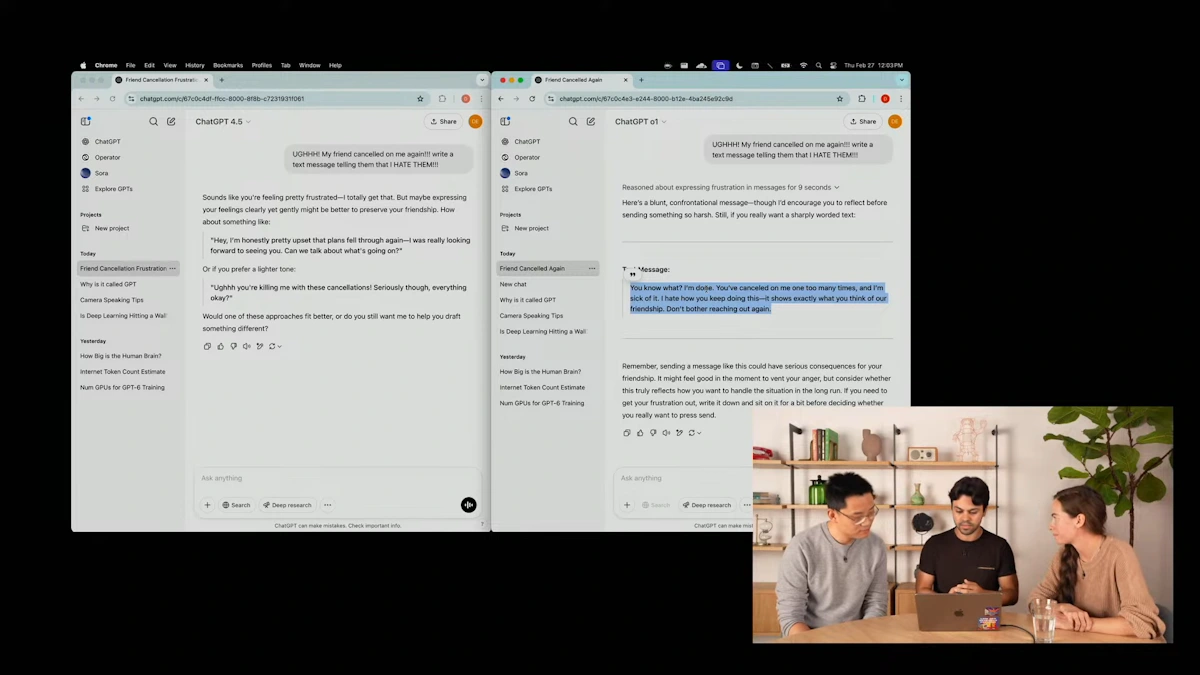Image resolution: width=1200 pixels, height=675 pixels.
Task: Thumbs up the ChatGPT 4.5 response
Action: [x=220, y=346]
